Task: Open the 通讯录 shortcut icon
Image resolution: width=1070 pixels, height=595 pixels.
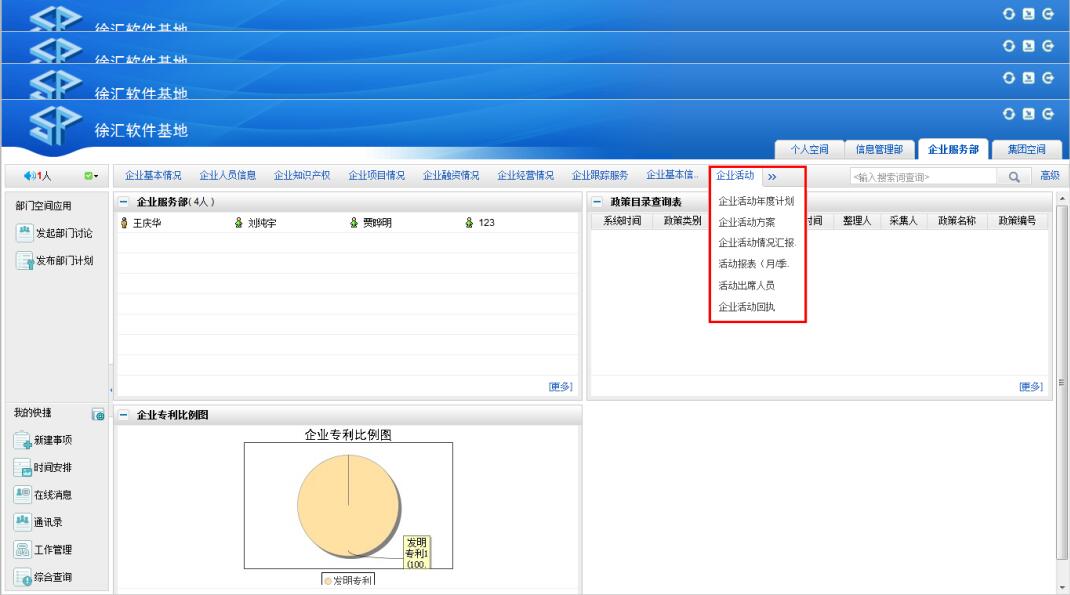Action: click(23, 522)
